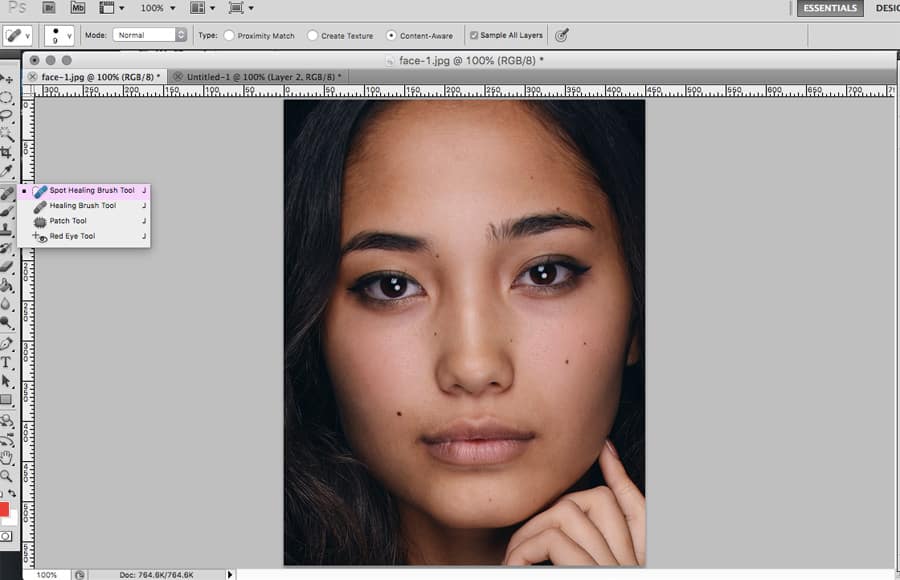900x580 pixels.
Task: Select the Hand tool
Action: click(x=7, y=458)
